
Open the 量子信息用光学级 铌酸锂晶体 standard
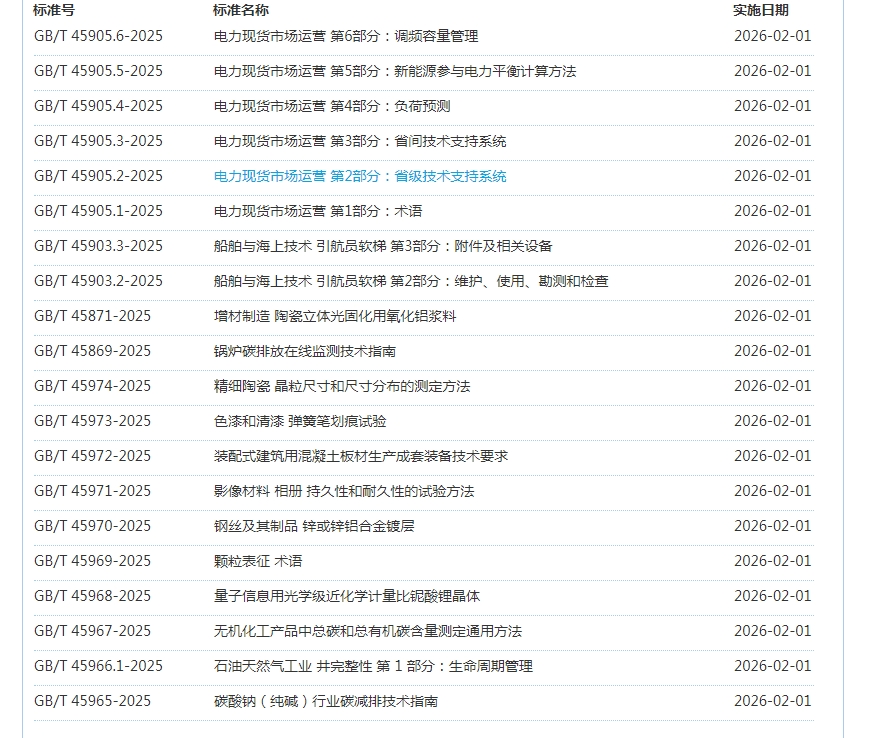347,596
